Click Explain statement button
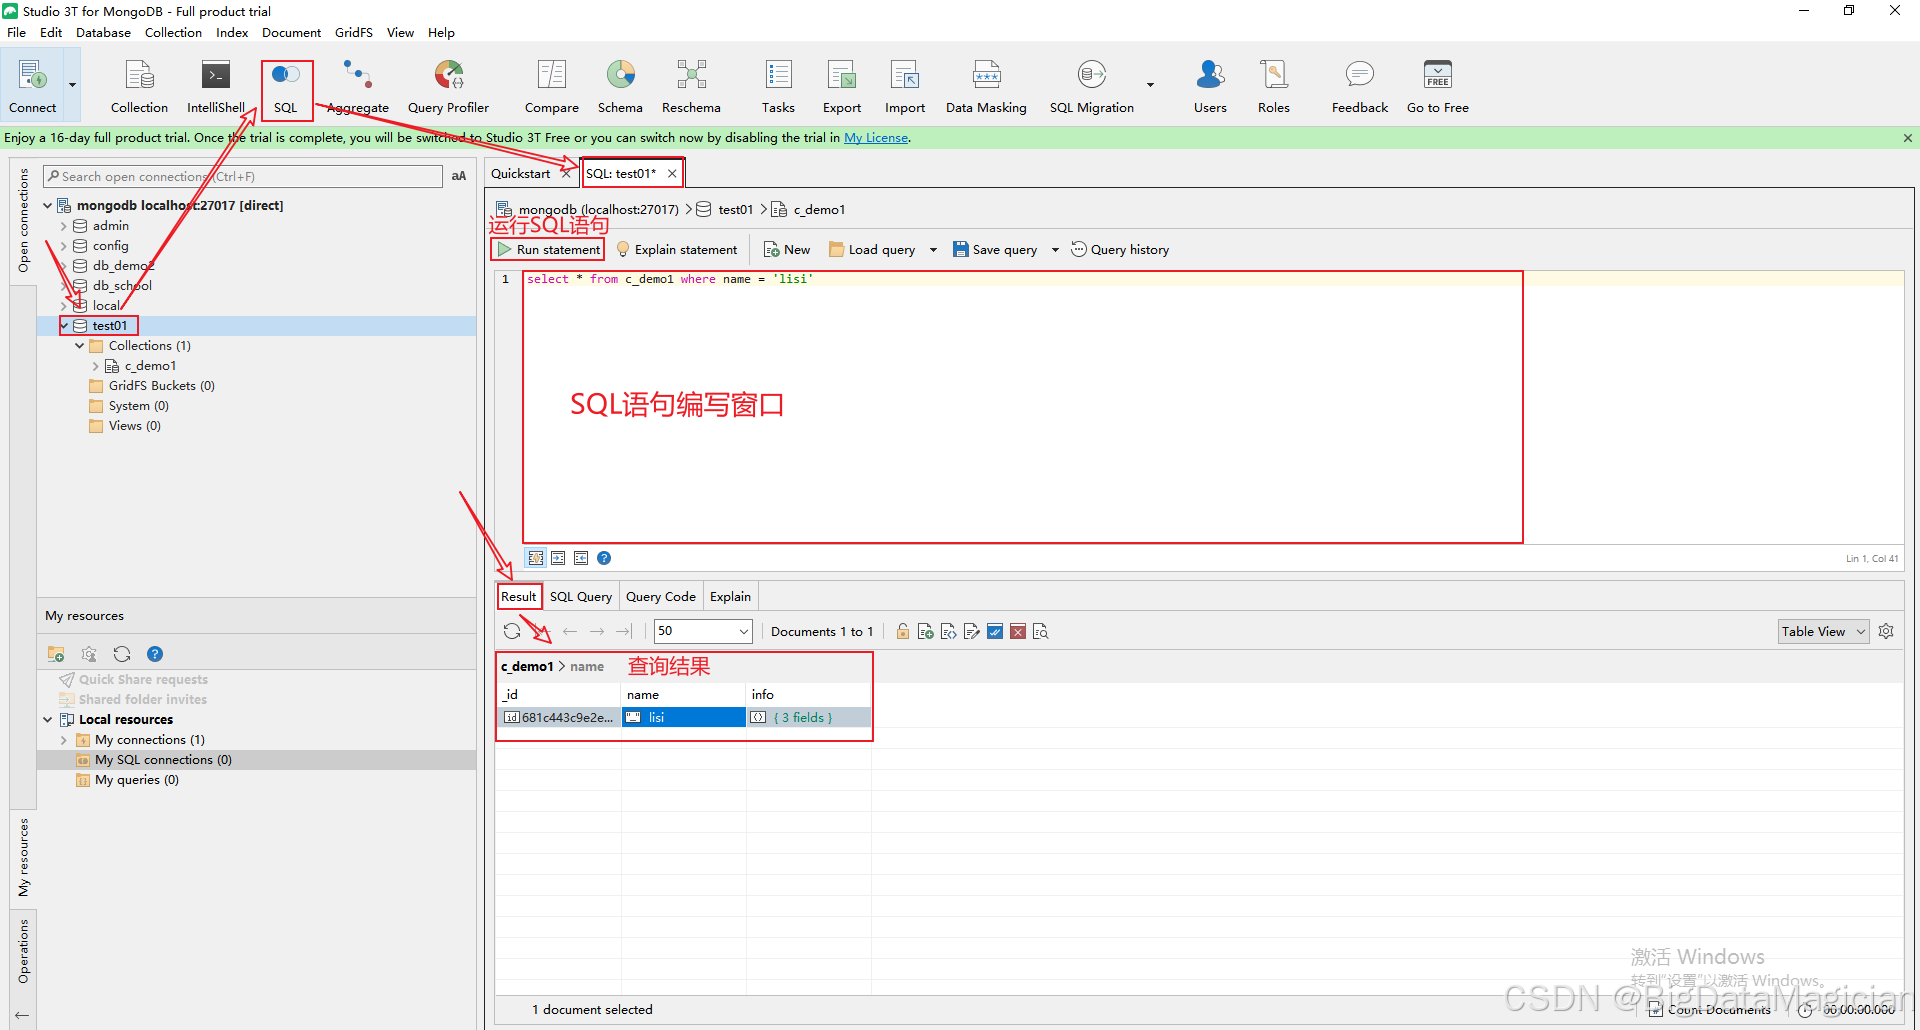 [x=677, y=250]
